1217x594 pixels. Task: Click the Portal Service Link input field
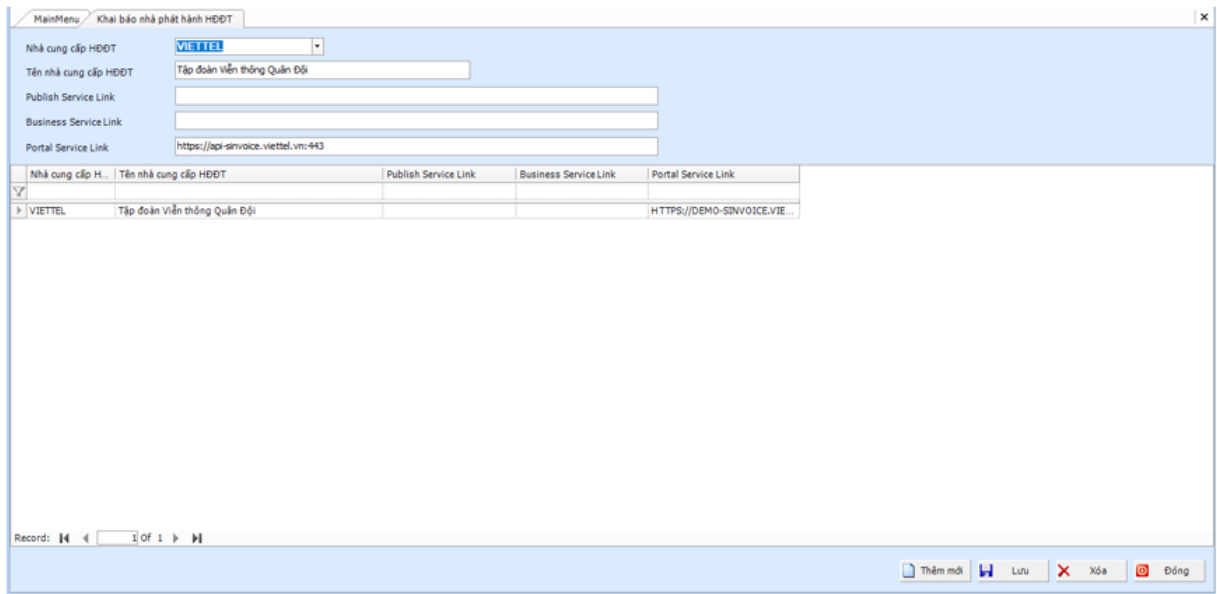[416, 146]
